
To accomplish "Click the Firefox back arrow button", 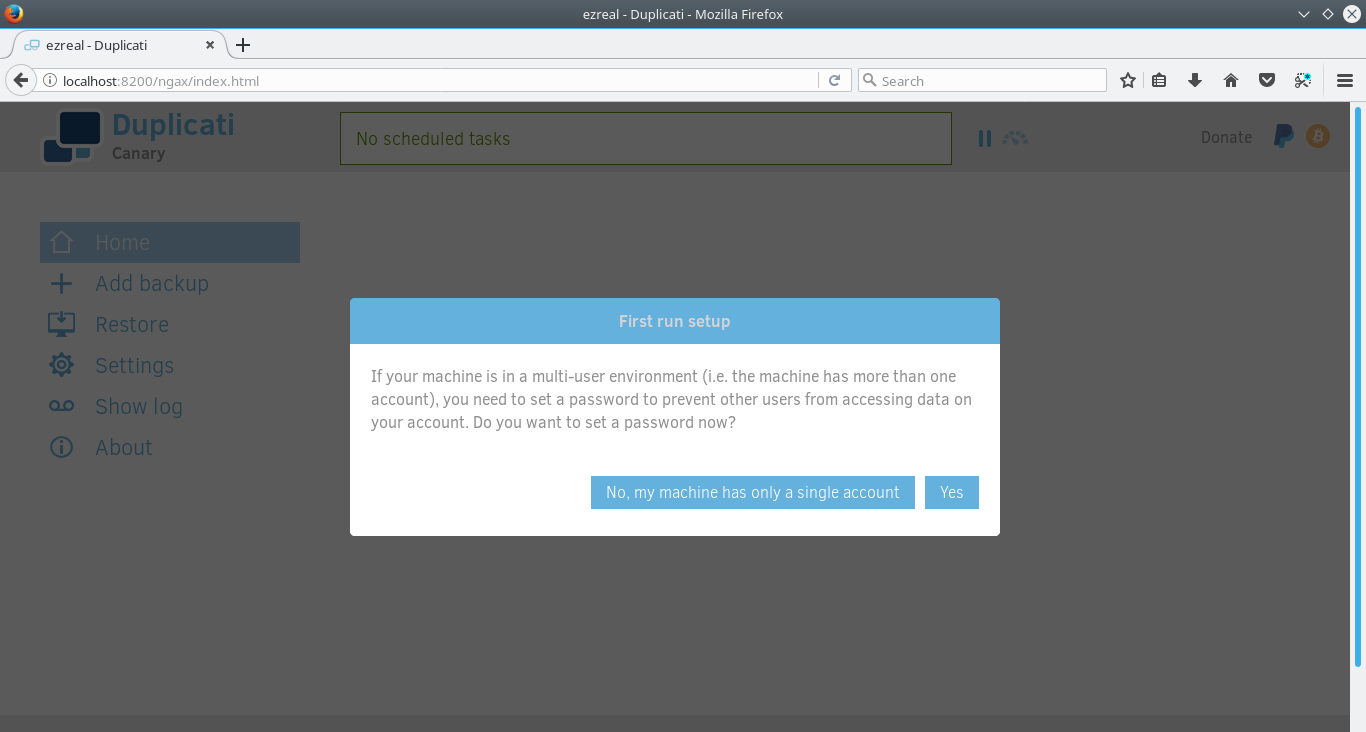I will (20, 80).
